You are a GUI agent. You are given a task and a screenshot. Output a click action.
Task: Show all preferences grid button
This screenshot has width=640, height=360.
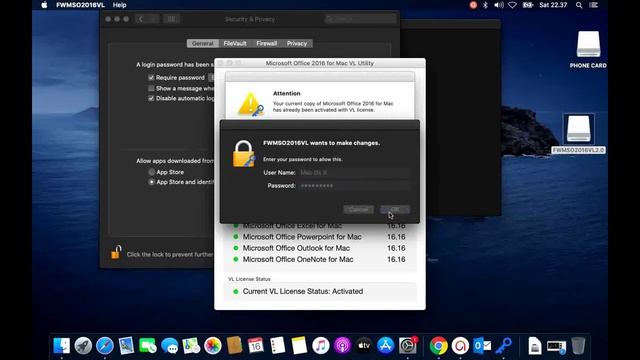pyautogui.click(x=171, y=19)
